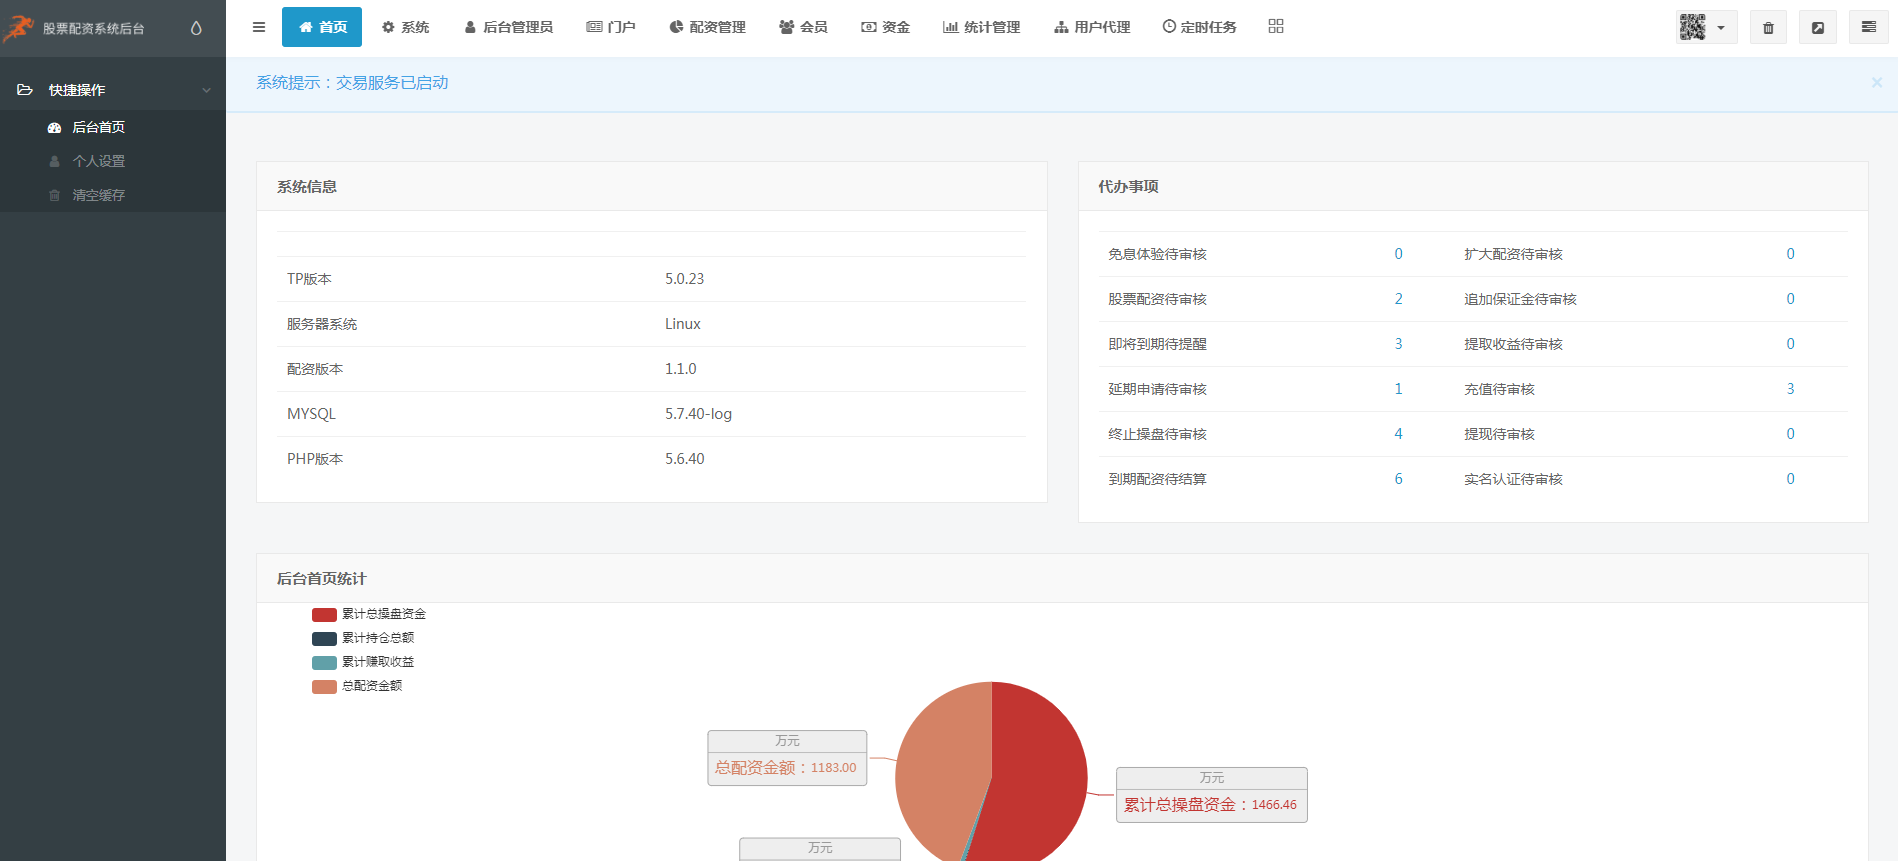Open the four-squares grid icon in navbar
The width and height of the screenshot is (1898, 861).
pyautogui.click(x=1275, y=27)
